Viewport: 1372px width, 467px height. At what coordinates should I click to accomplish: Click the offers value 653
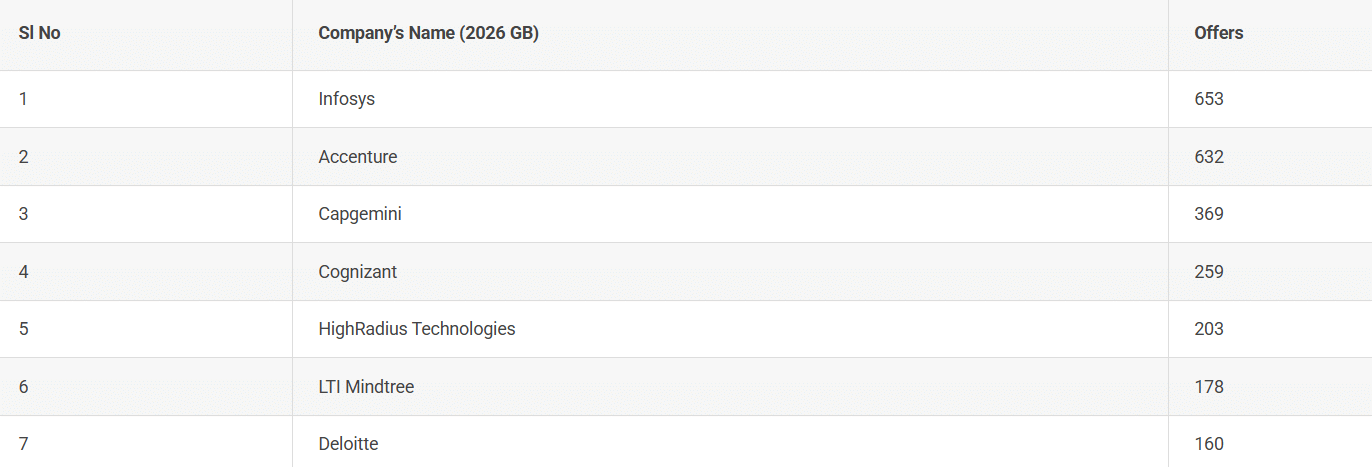click(1209, 99)
